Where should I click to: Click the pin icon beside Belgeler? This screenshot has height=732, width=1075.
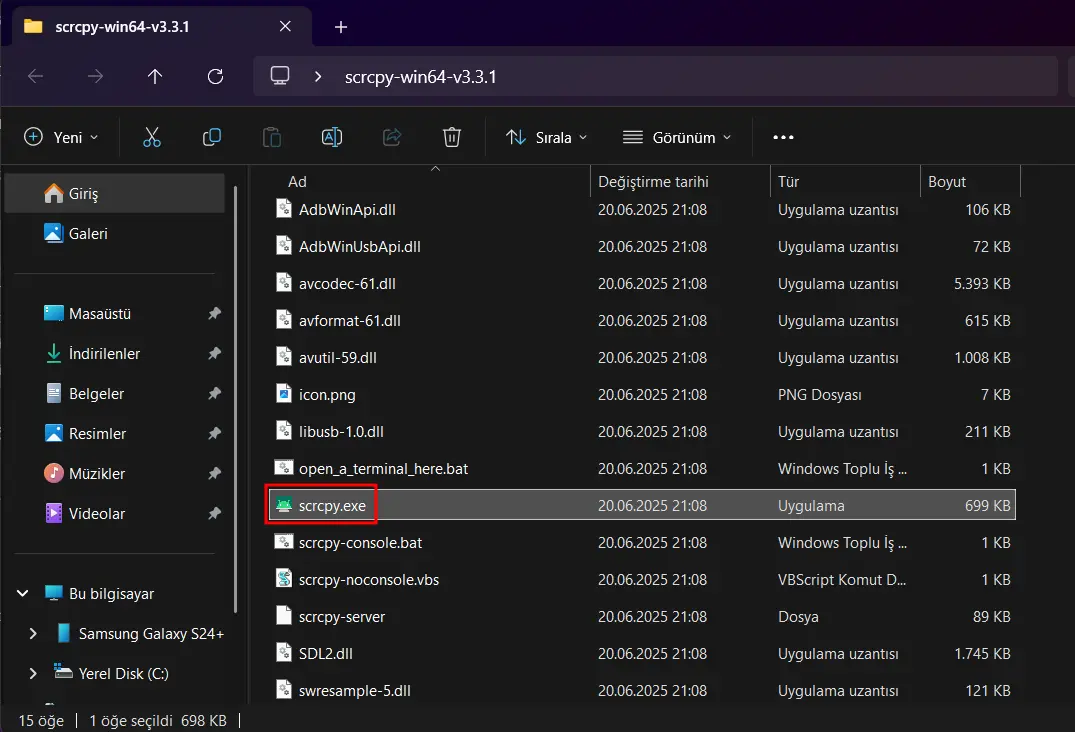tap(215, 393)
